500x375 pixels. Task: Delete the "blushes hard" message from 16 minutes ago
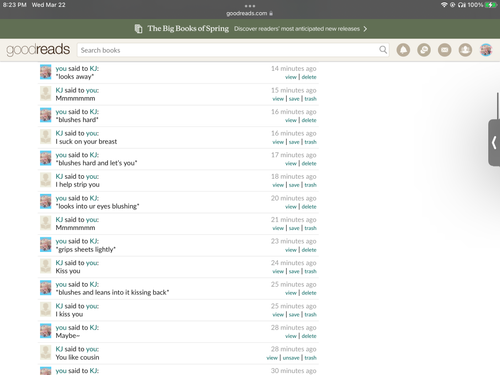(309, 120)
